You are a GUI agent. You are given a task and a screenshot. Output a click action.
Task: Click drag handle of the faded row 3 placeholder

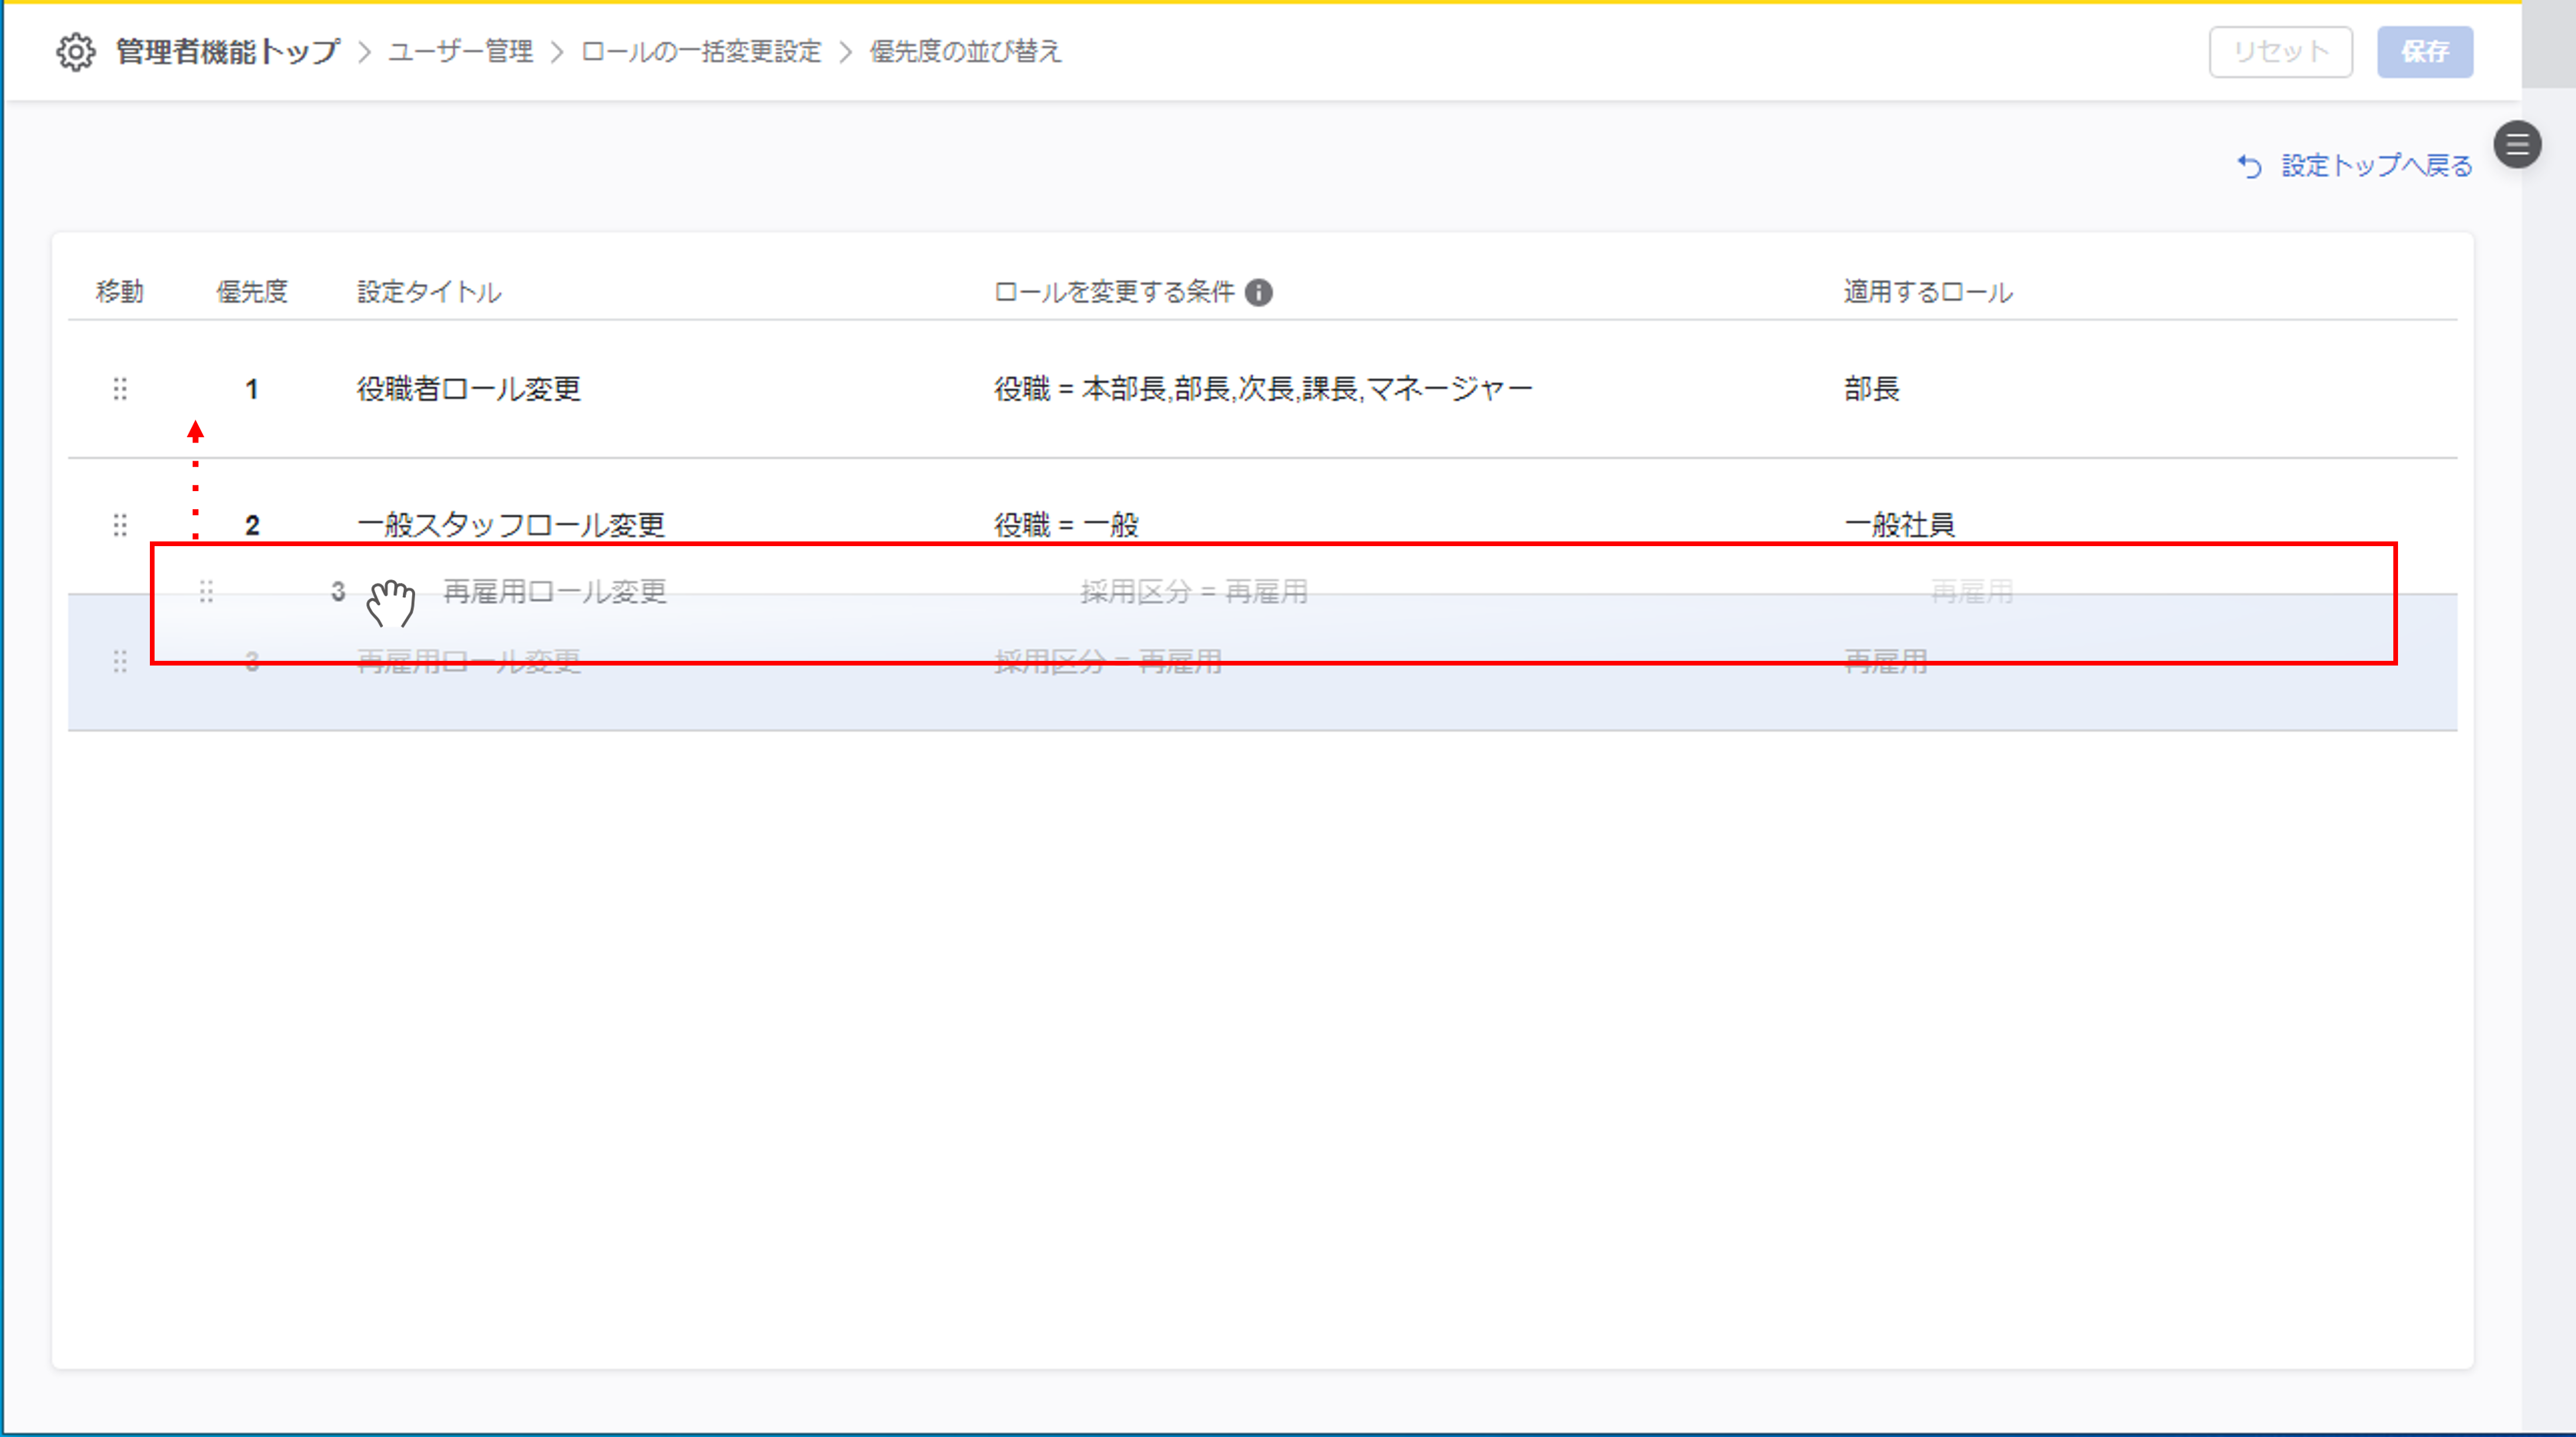[120, 661]
